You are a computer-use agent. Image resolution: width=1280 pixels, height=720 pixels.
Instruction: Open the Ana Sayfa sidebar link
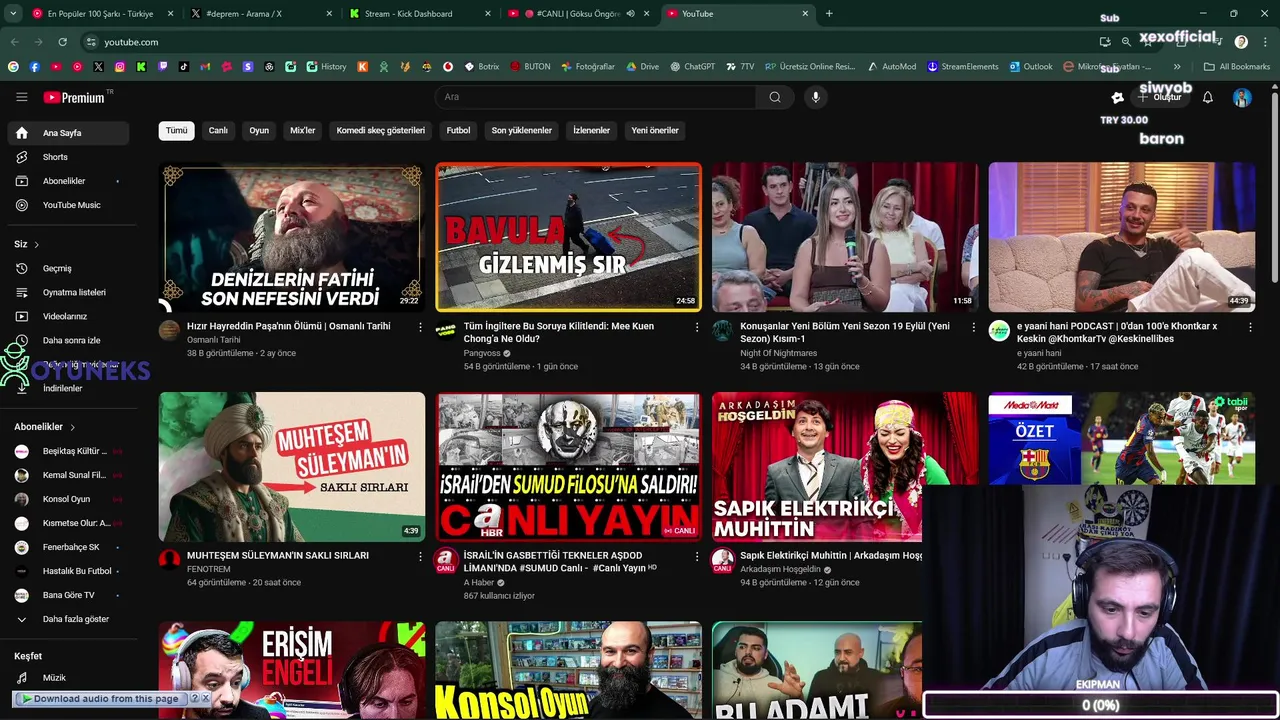(68, 133)
